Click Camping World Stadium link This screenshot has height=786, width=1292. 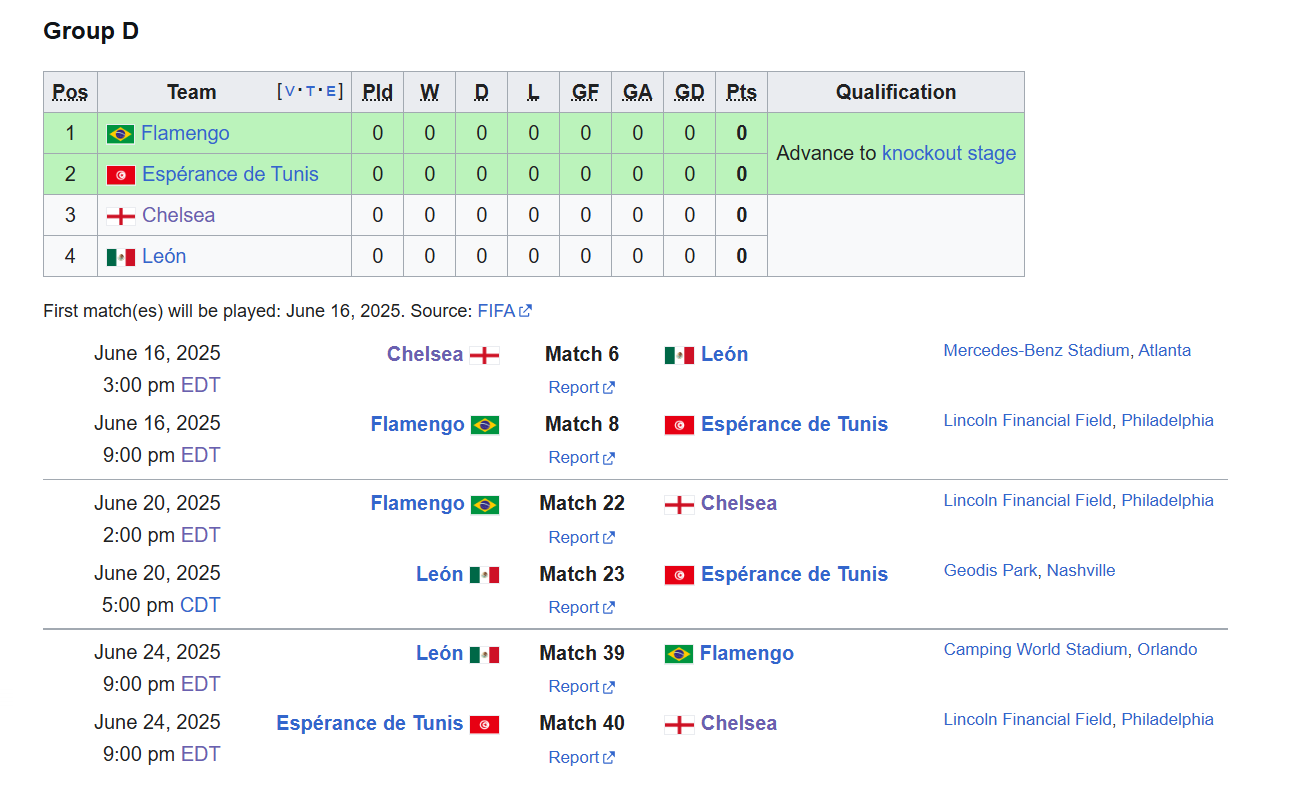point(1035,649)
